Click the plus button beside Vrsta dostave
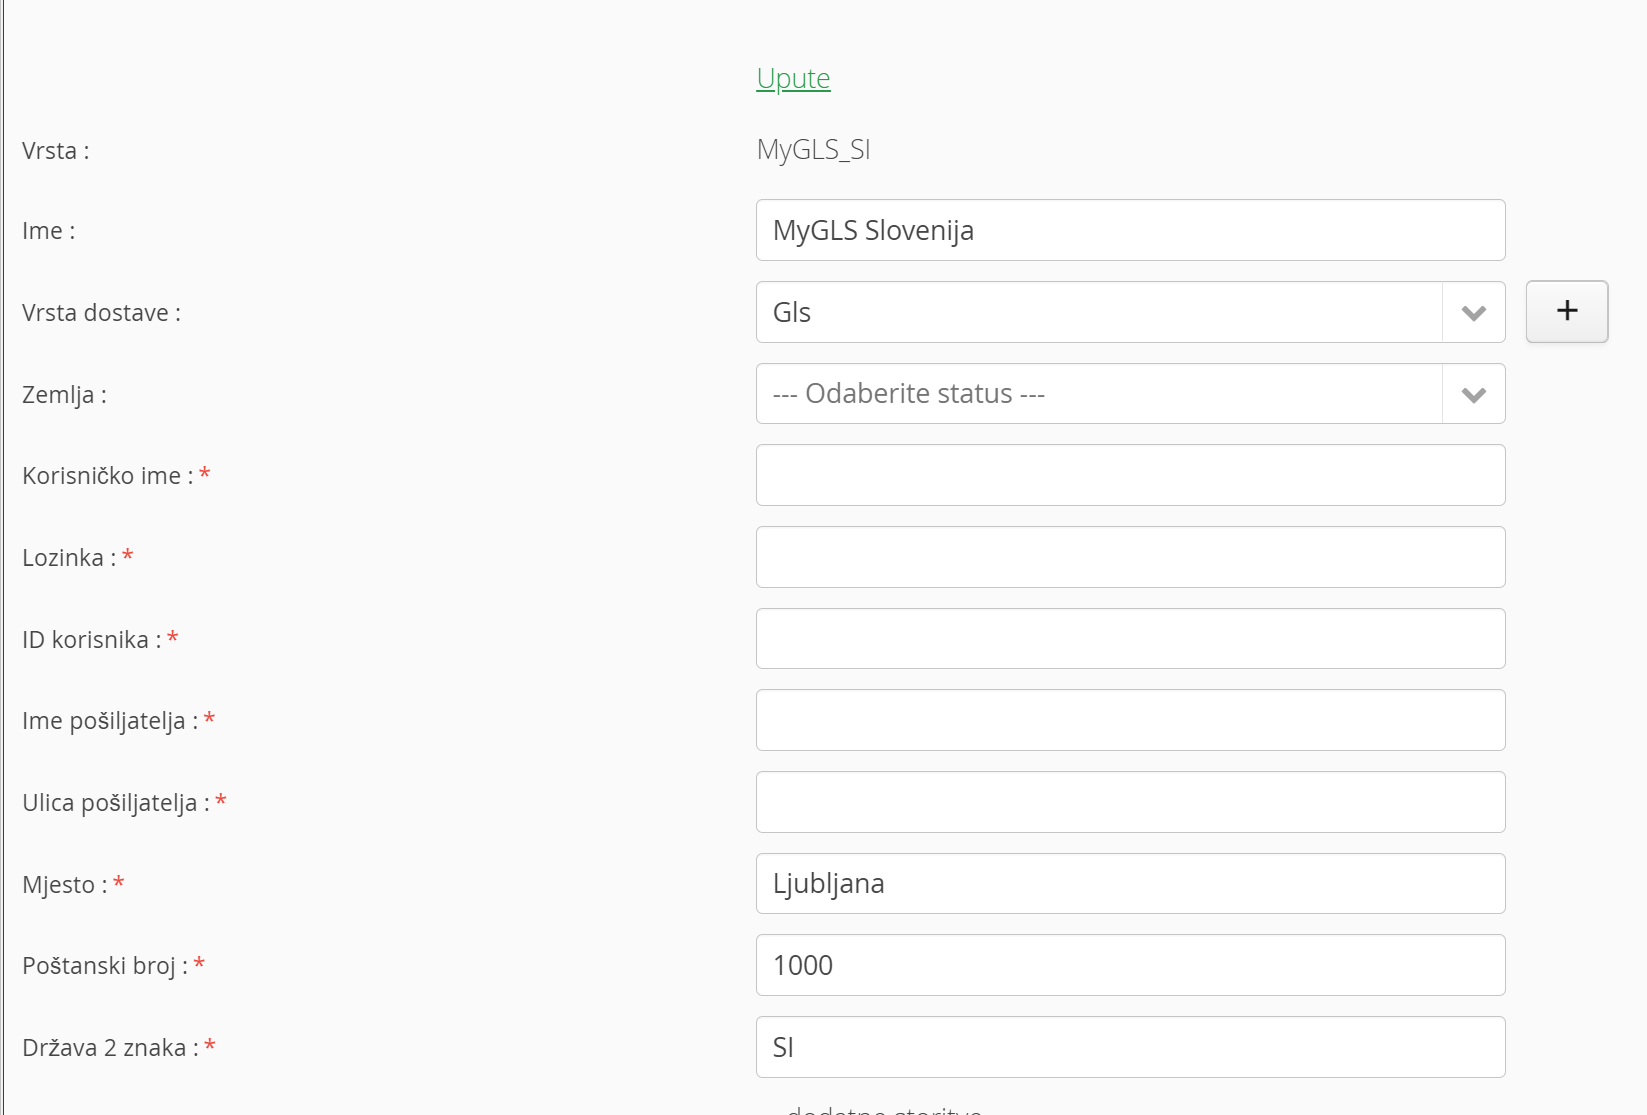Screen dimensions: 1647x1115 [x=1567, y=311]
